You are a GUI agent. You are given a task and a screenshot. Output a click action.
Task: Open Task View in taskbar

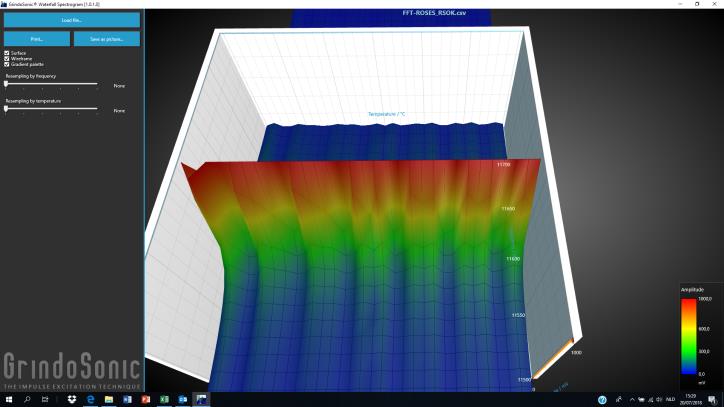(x=45, y=399)
